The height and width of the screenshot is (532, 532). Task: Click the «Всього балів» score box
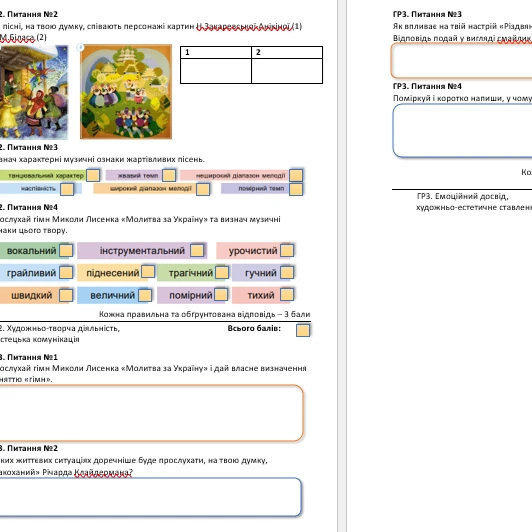[x=303, y=330]
